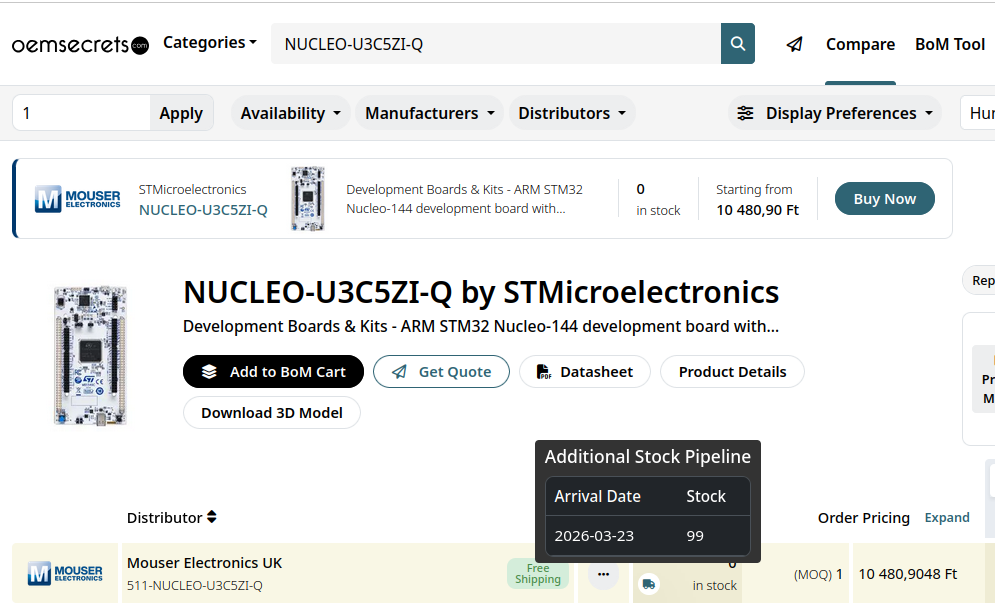The width and height of the screenshot is (995, 604).
Task: Click the paper plane icon in header
Action: tap(794, 44)
